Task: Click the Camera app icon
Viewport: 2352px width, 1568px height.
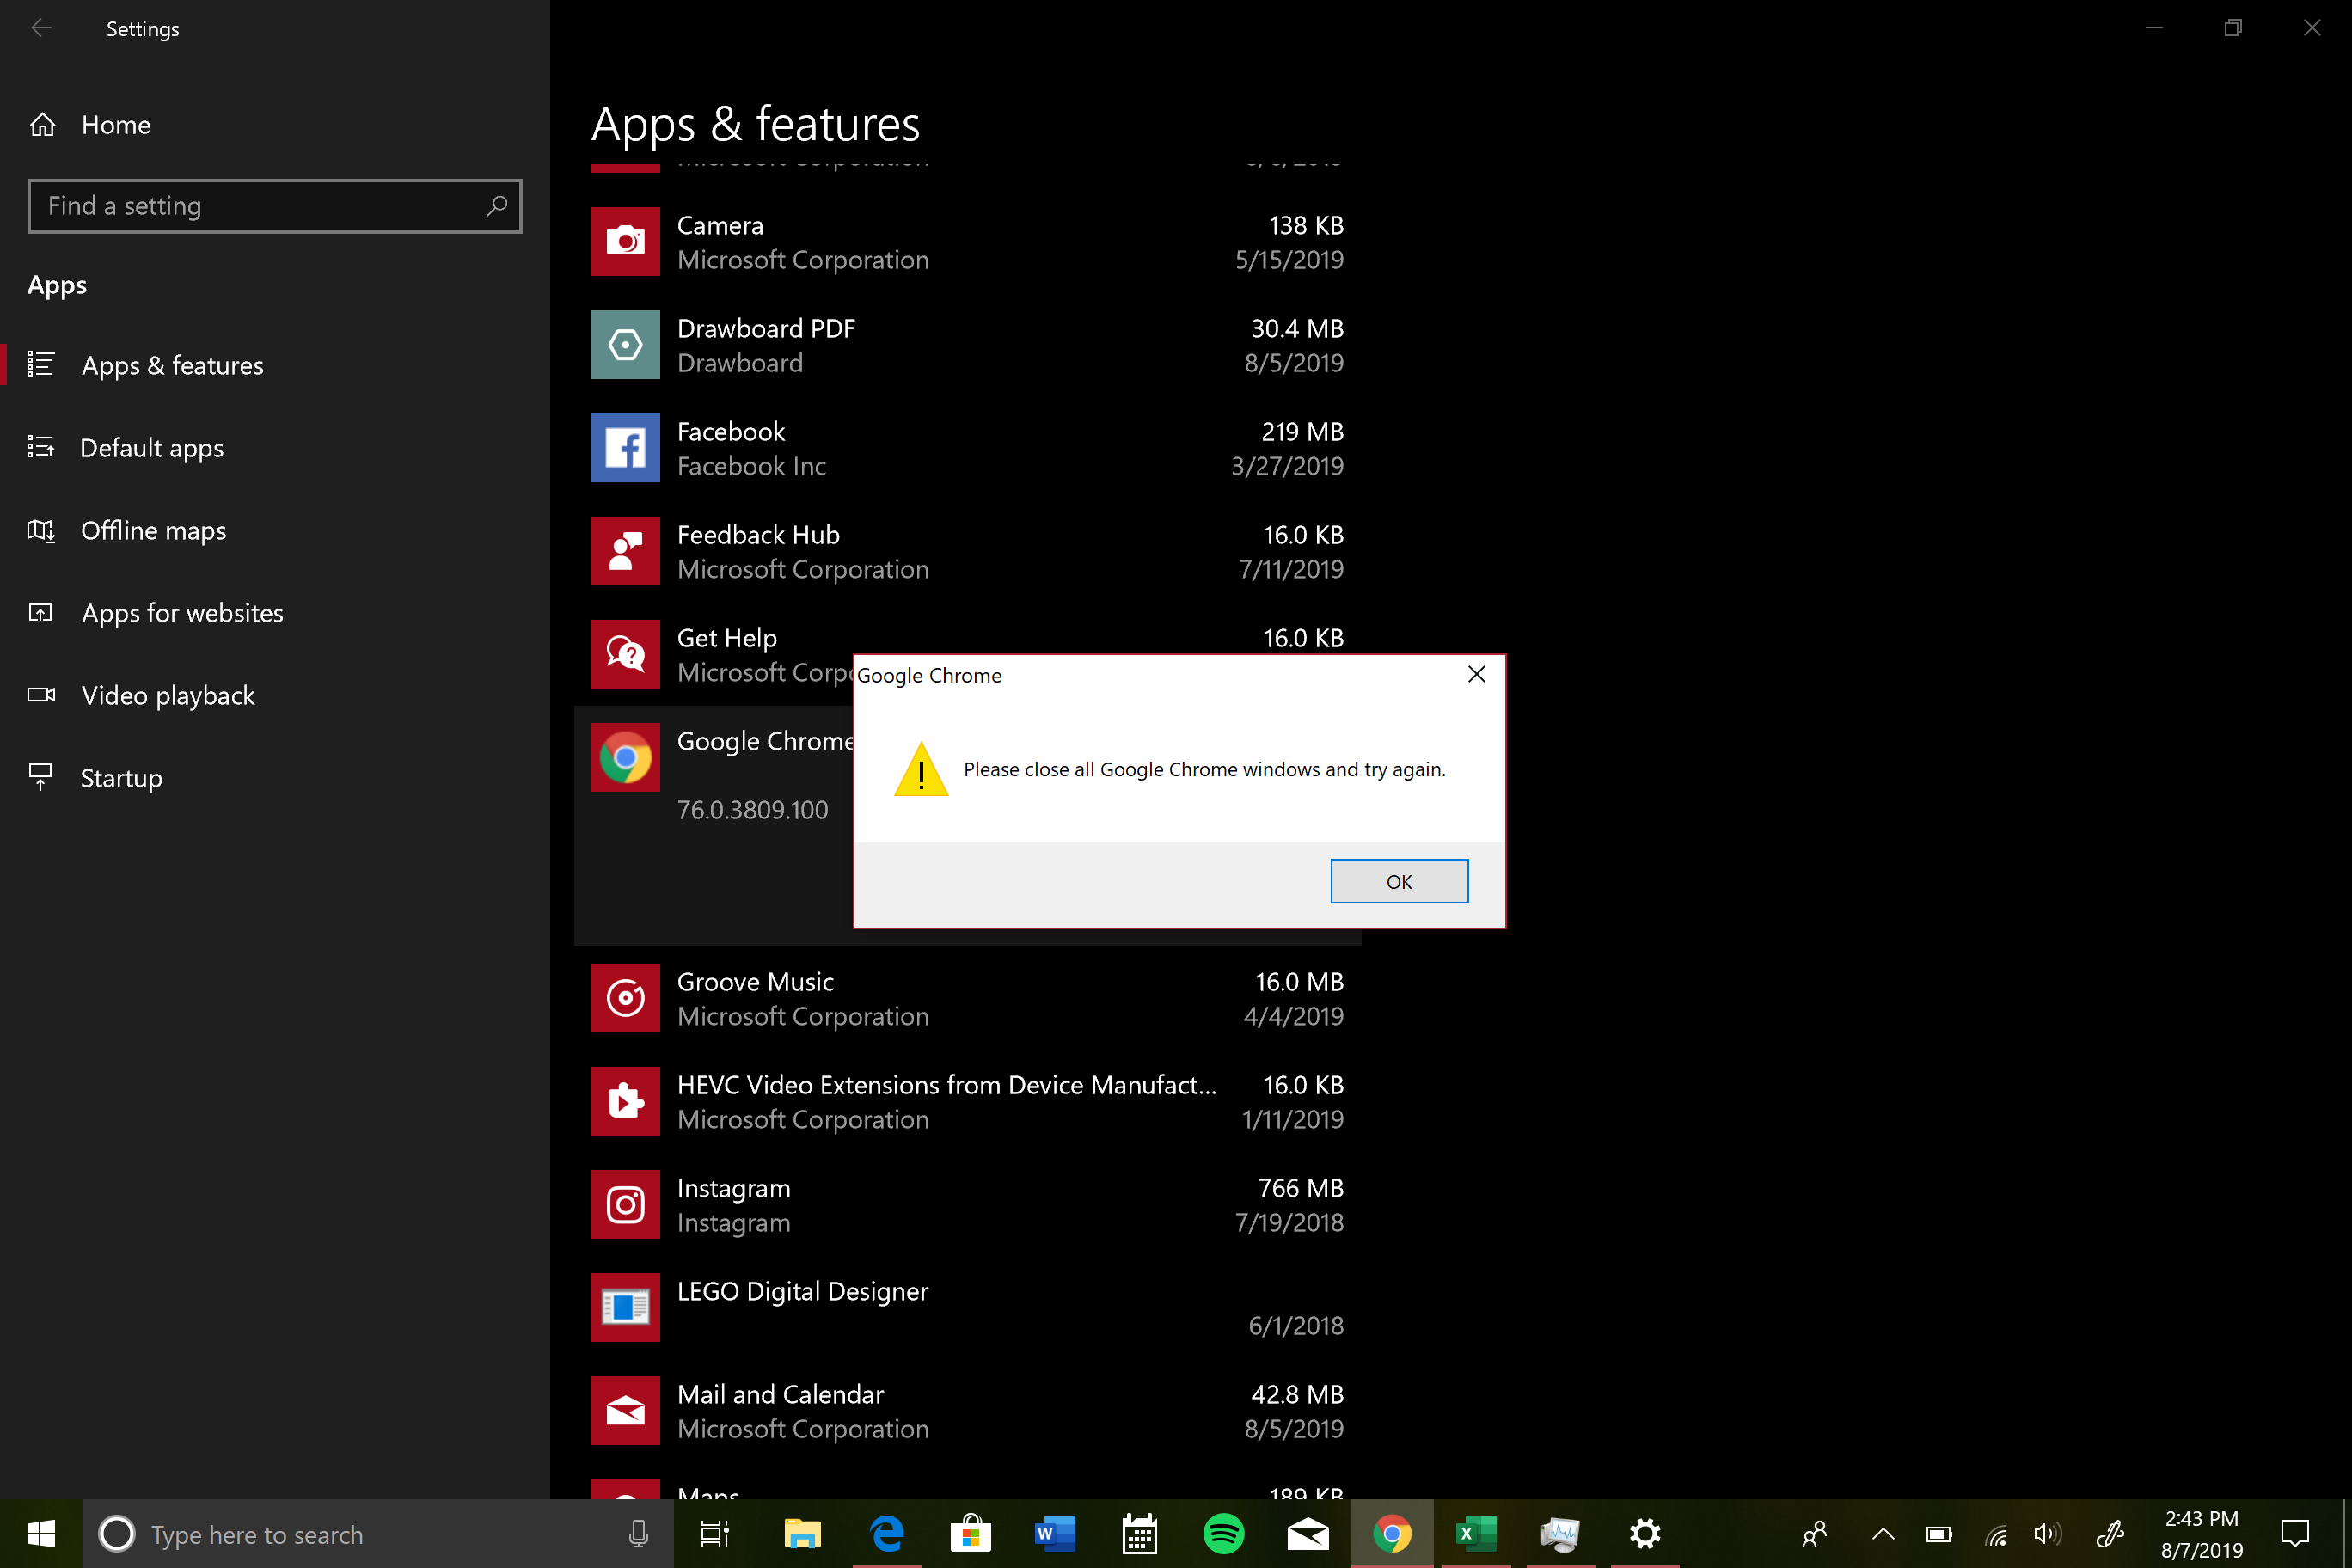Action: pos(625,241)
